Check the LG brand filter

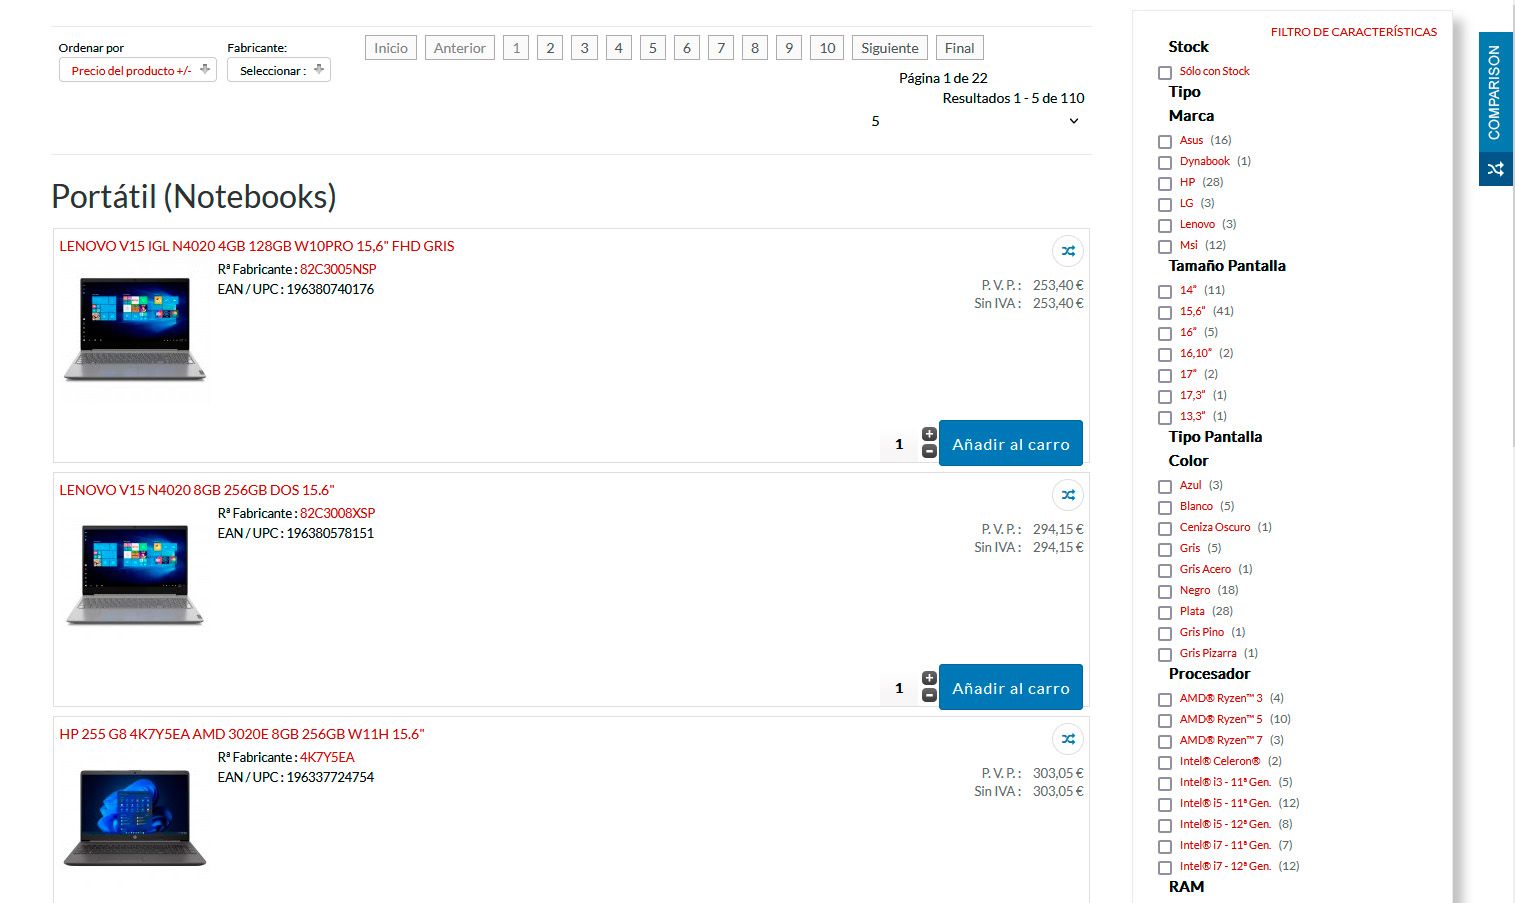pyautogui.click(x=1165, y=205)
